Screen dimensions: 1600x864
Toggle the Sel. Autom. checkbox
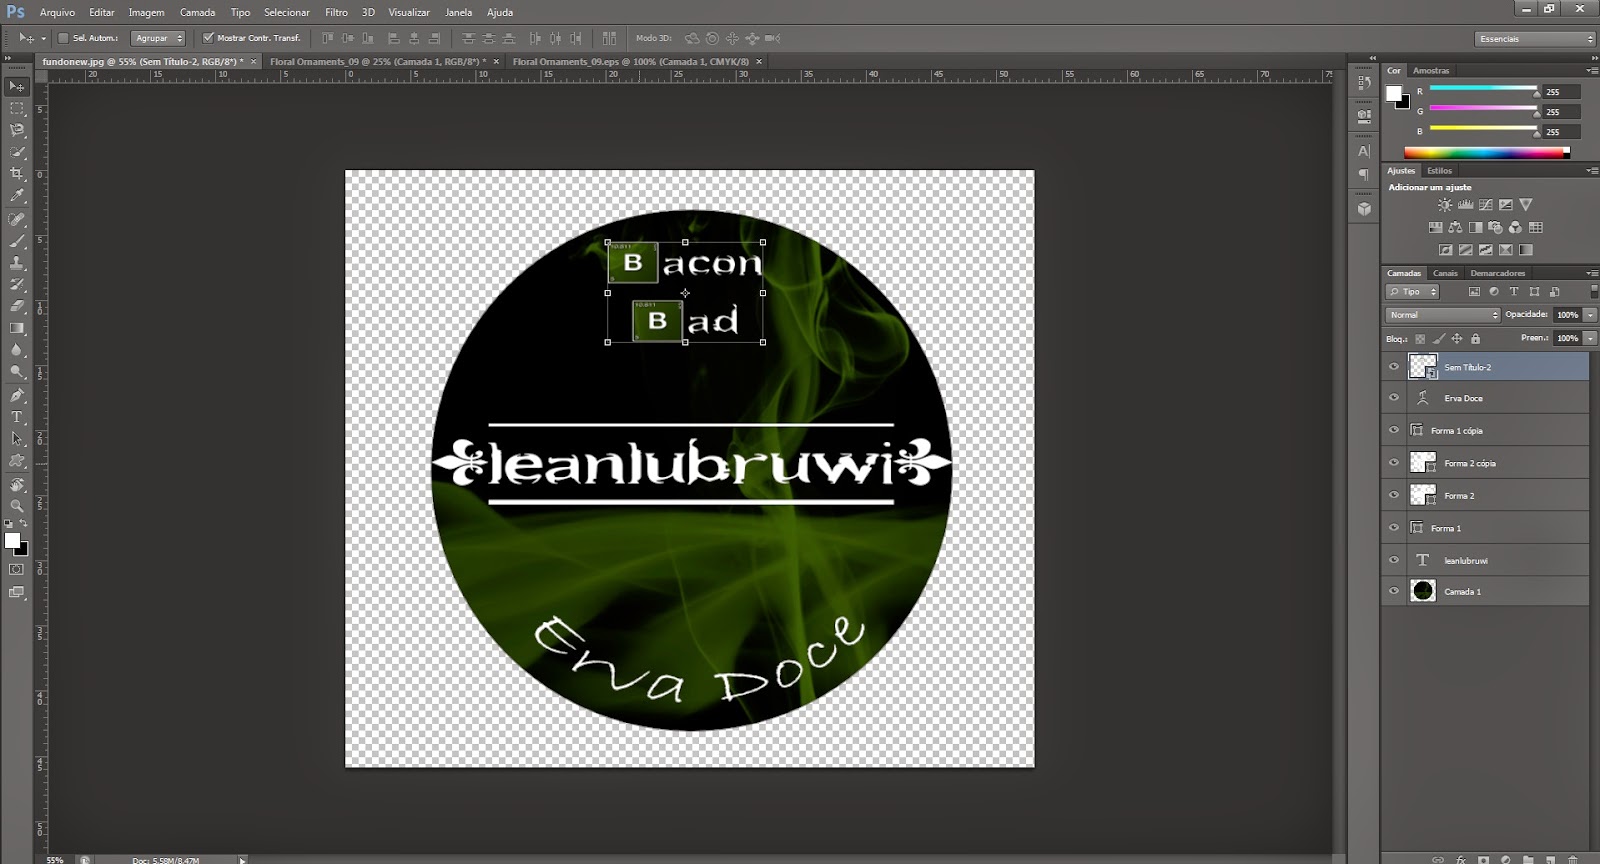[x=63, y=38]
